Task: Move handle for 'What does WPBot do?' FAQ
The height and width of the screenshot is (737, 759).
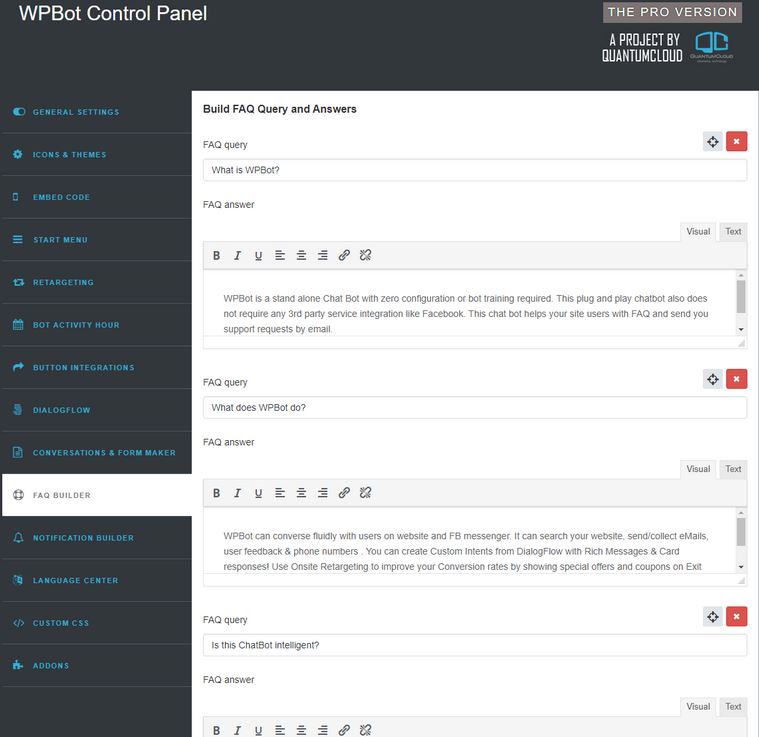Action: tap(713, 379)
